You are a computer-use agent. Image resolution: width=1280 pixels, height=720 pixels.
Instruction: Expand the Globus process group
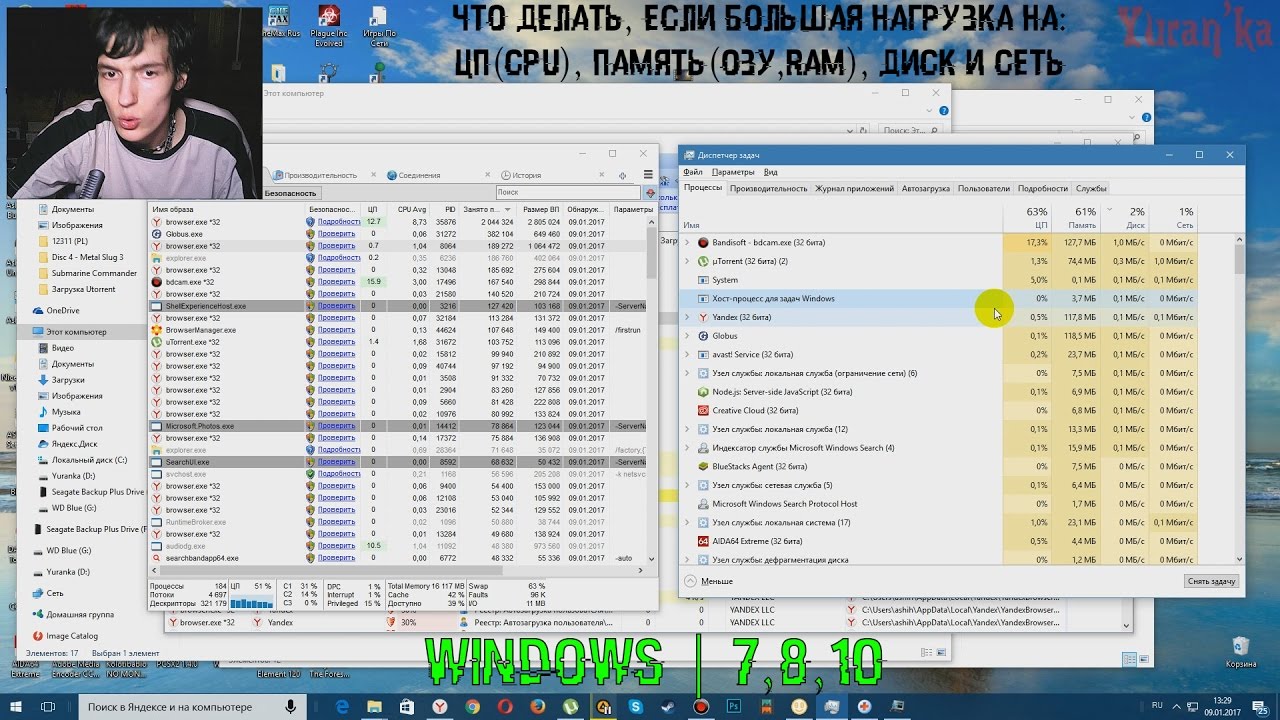(686, 336)
